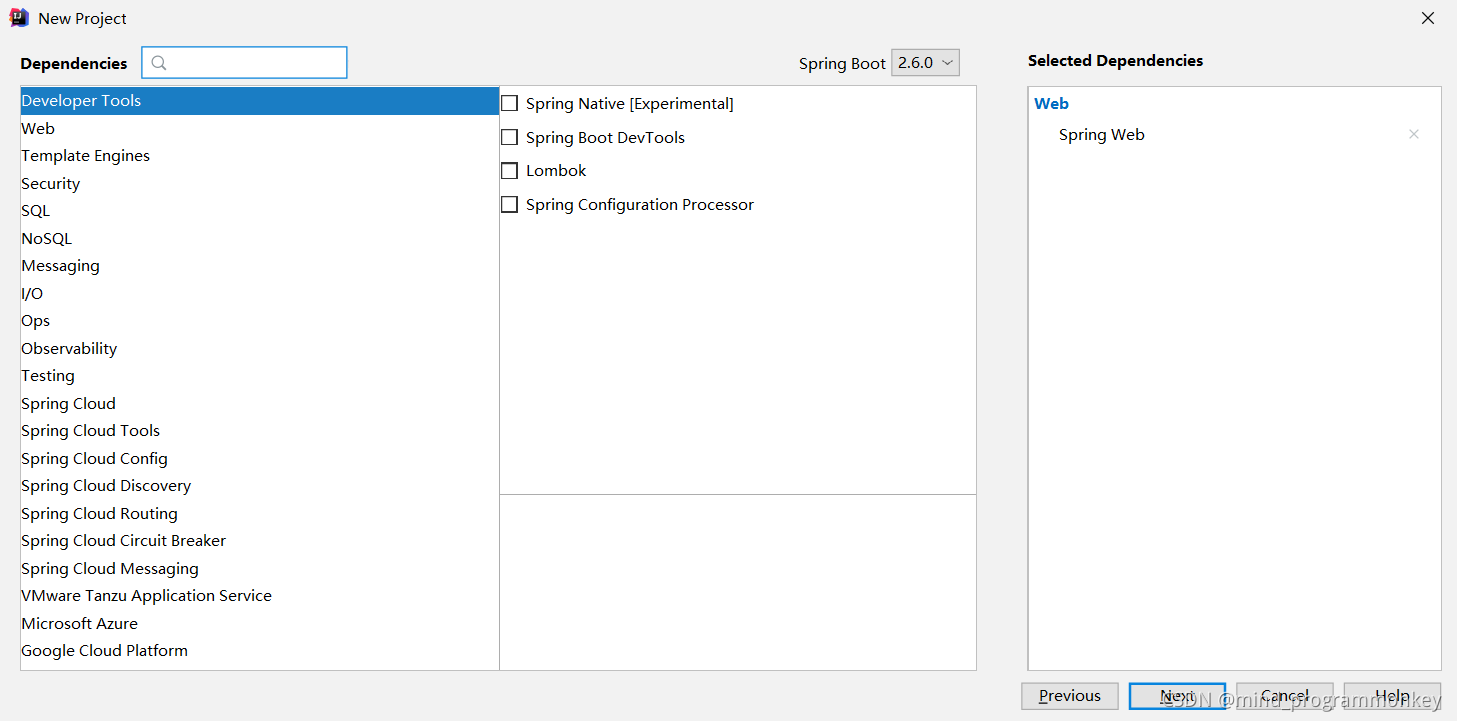Select the I/O category
Screen dimensions: 1457x721
coord(260,293)
